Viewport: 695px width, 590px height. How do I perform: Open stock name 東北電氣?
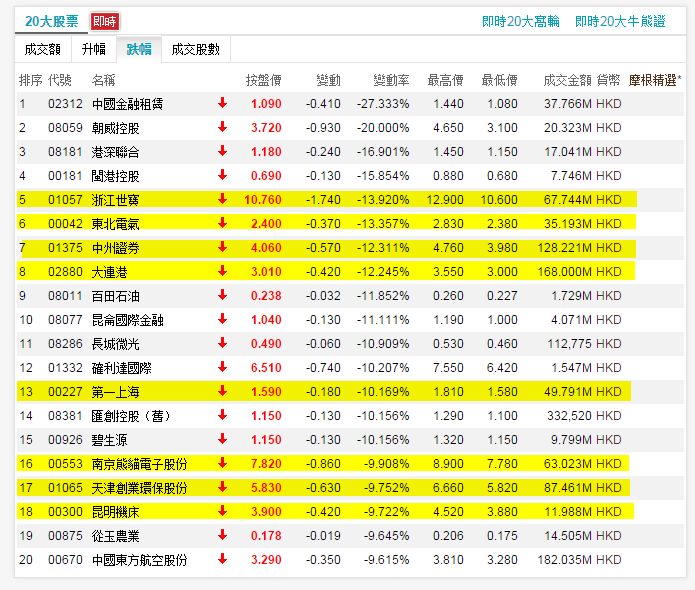point(116,223)
